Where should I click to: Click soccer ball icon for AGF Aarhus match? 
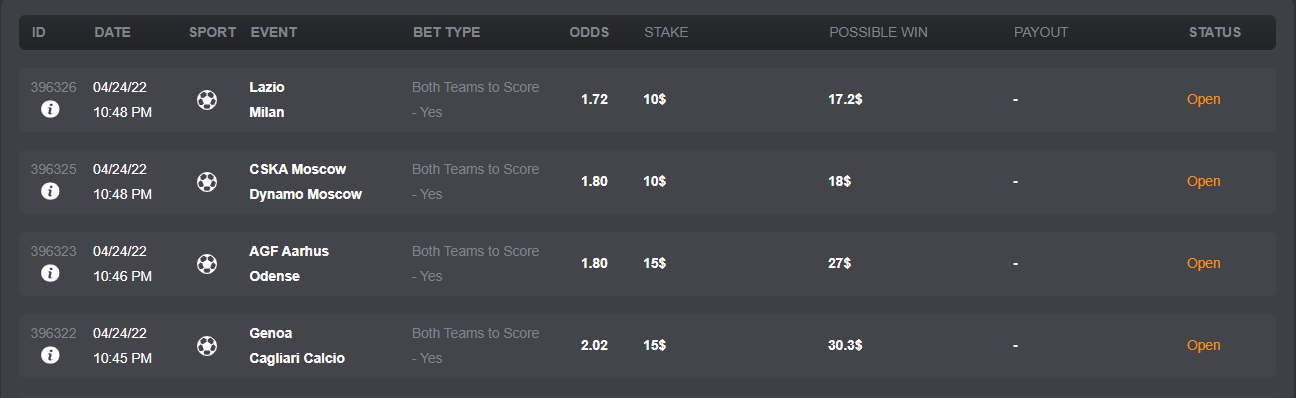pyautogui.click(x=207, y=264)
